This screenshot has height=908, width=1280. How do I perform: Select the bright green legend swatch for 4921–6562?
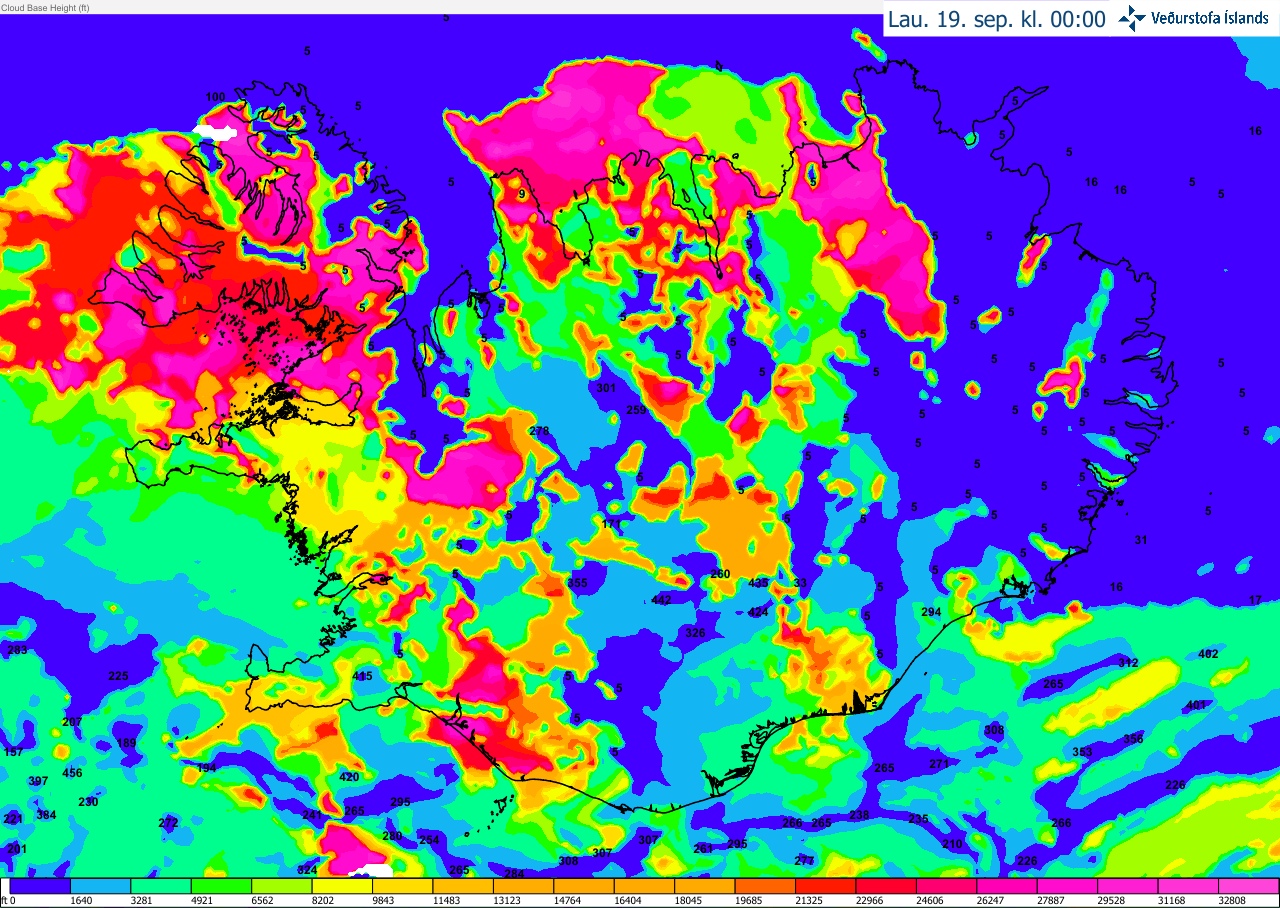pos(221,886)
